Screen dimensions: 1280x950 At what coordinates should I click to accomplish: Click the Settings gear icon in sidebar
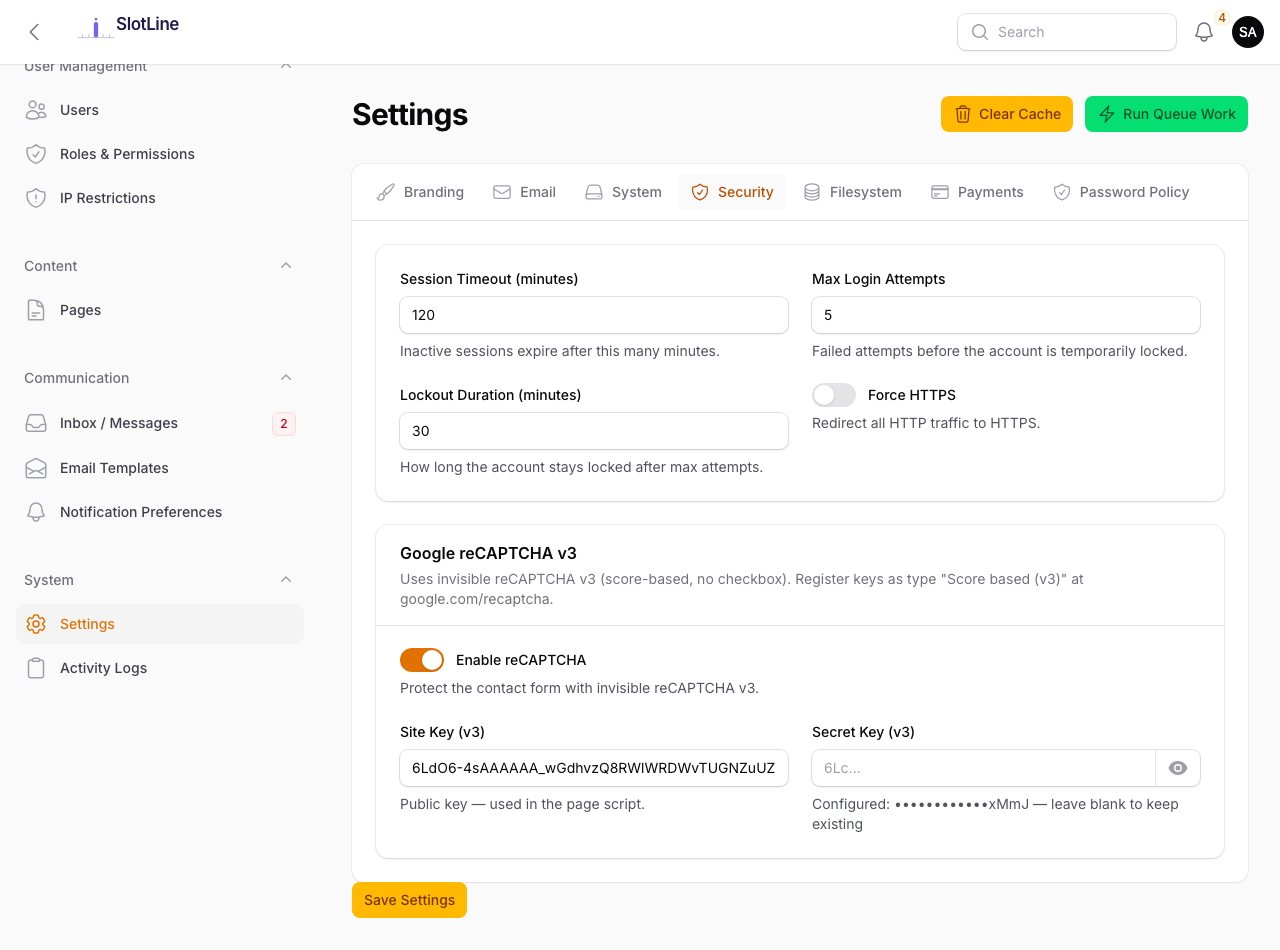36,624
